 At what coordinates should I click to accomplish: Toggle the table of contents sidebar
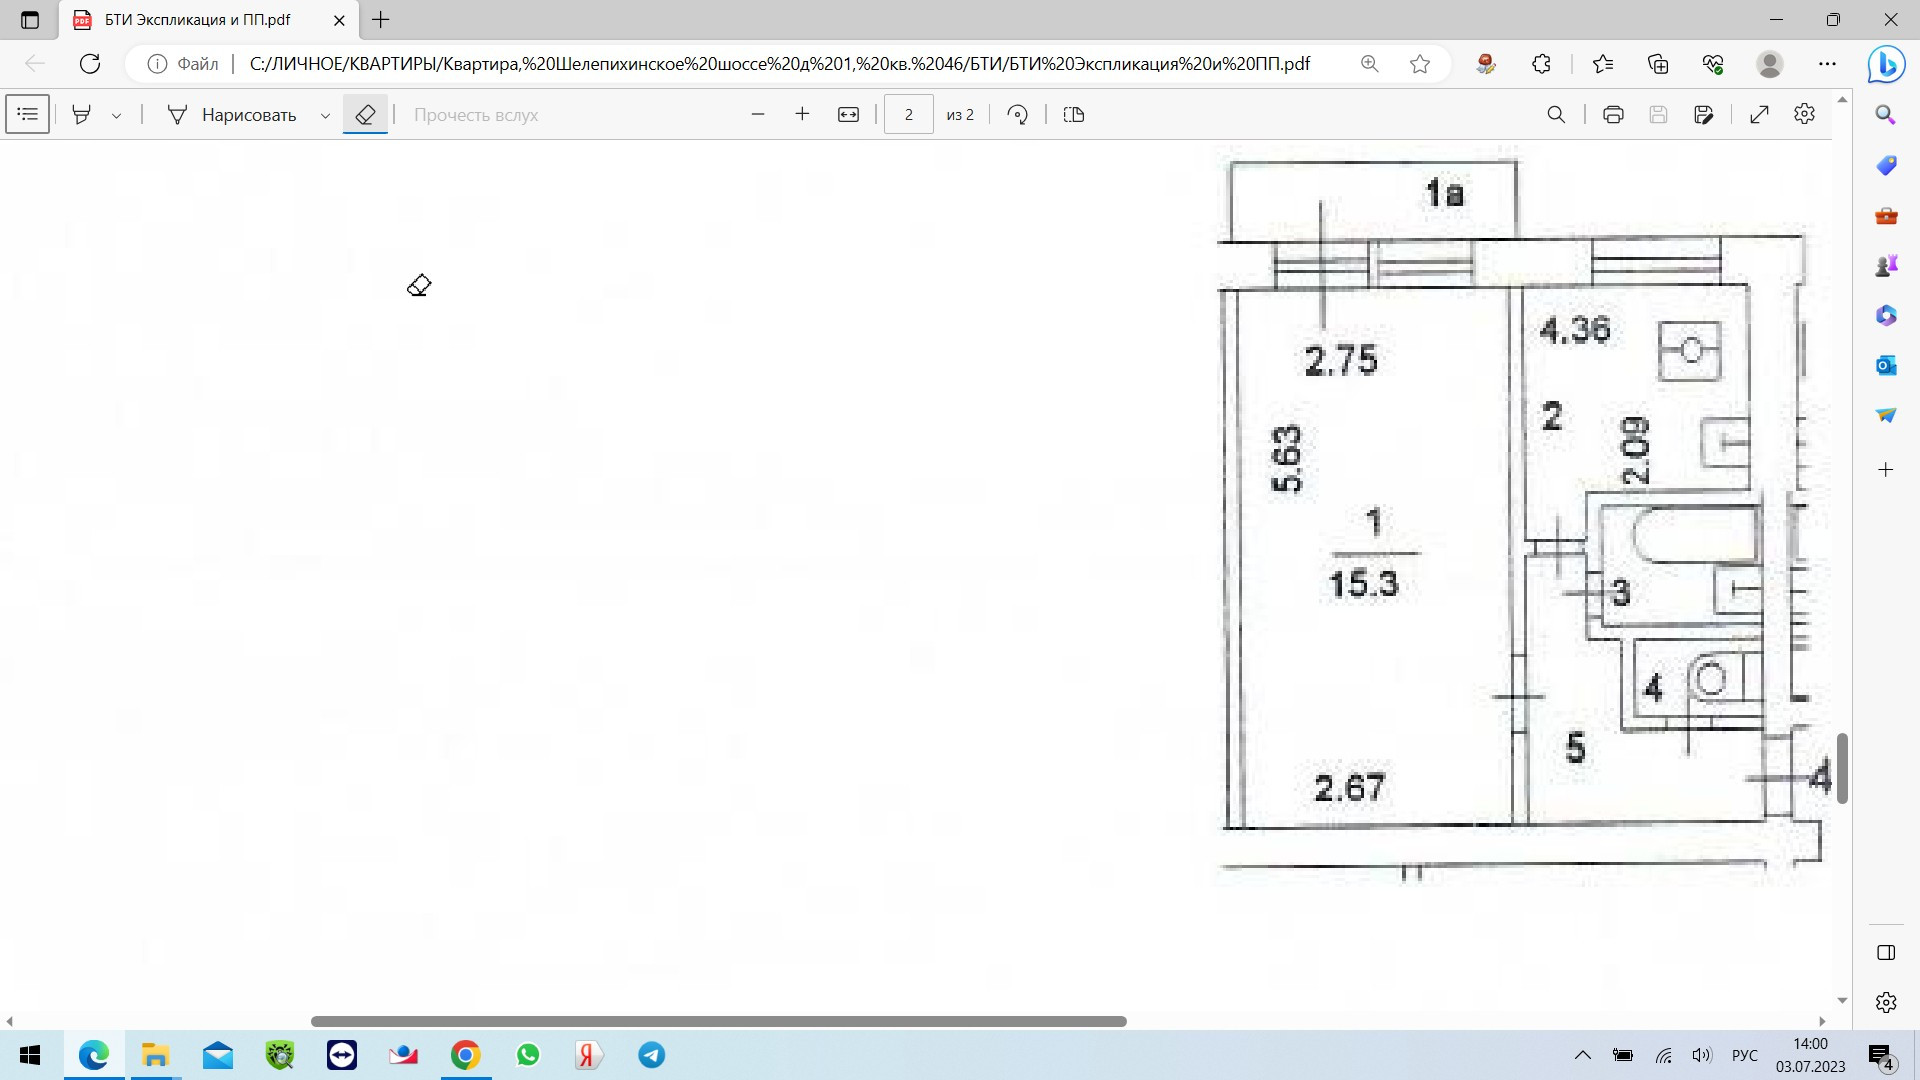(x=28, y=115)
